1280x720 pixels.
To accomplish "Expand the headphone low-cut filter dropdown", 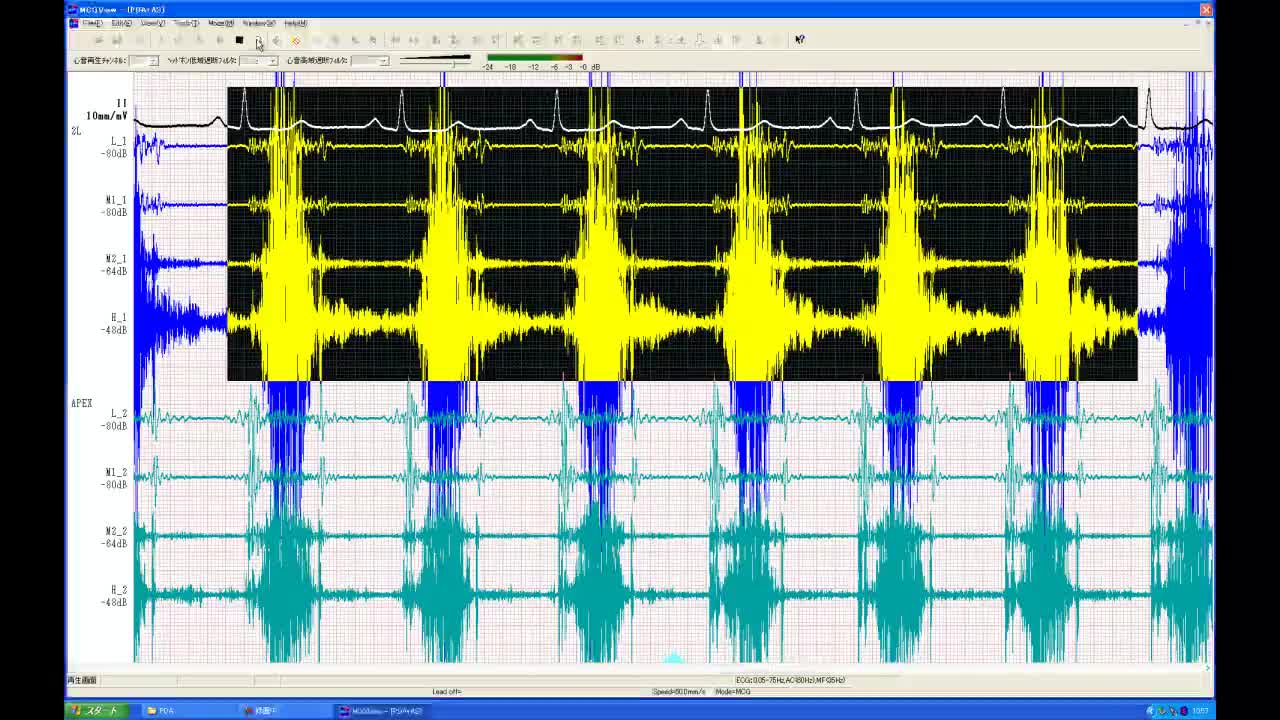I will (x=271, y=61).
